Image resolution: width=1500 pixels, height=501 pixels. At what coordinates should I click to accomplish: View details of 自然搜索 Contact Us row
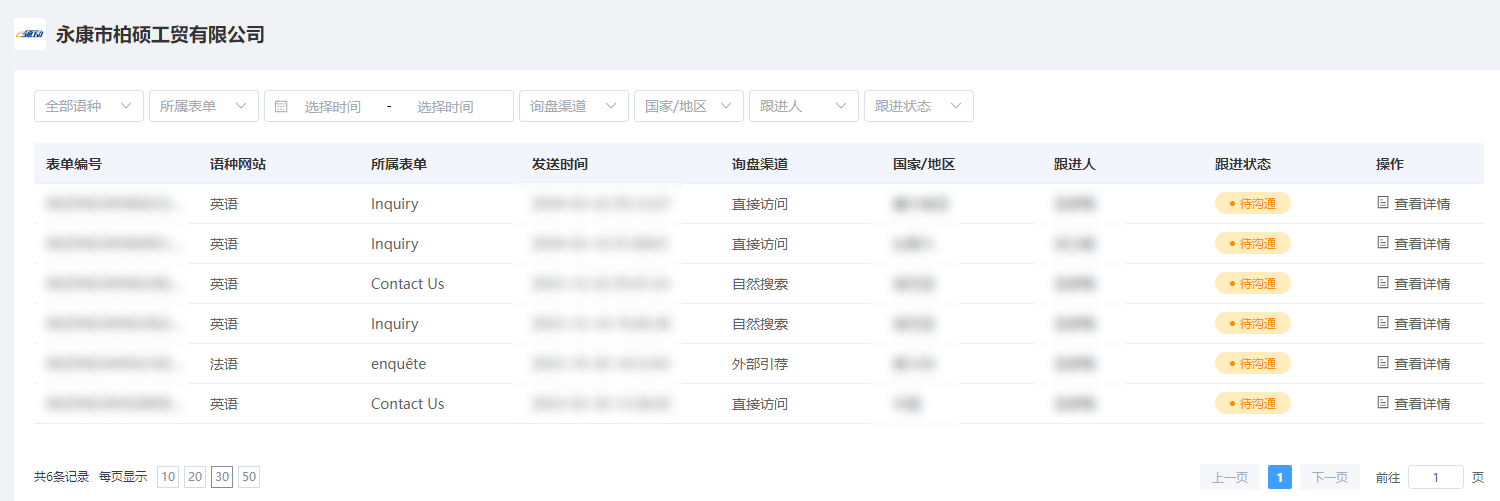(1414, 284)
